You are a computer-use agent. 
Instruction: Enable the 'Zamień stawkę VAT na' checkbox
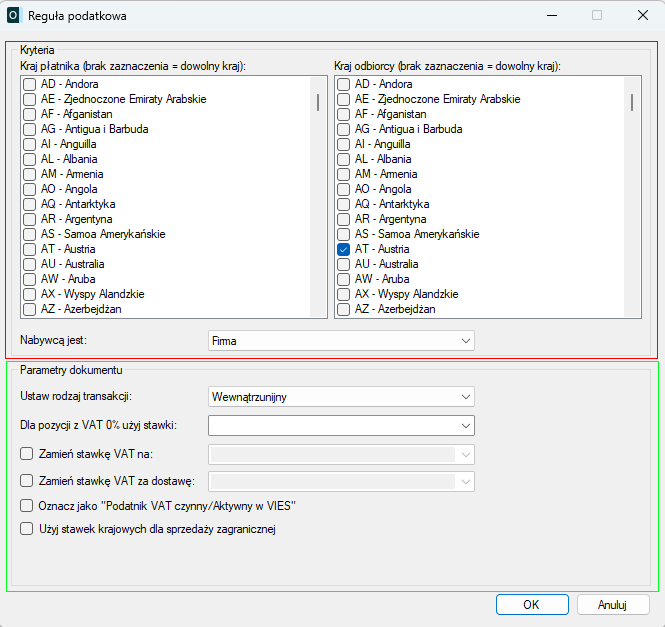(x=28, y=454)
